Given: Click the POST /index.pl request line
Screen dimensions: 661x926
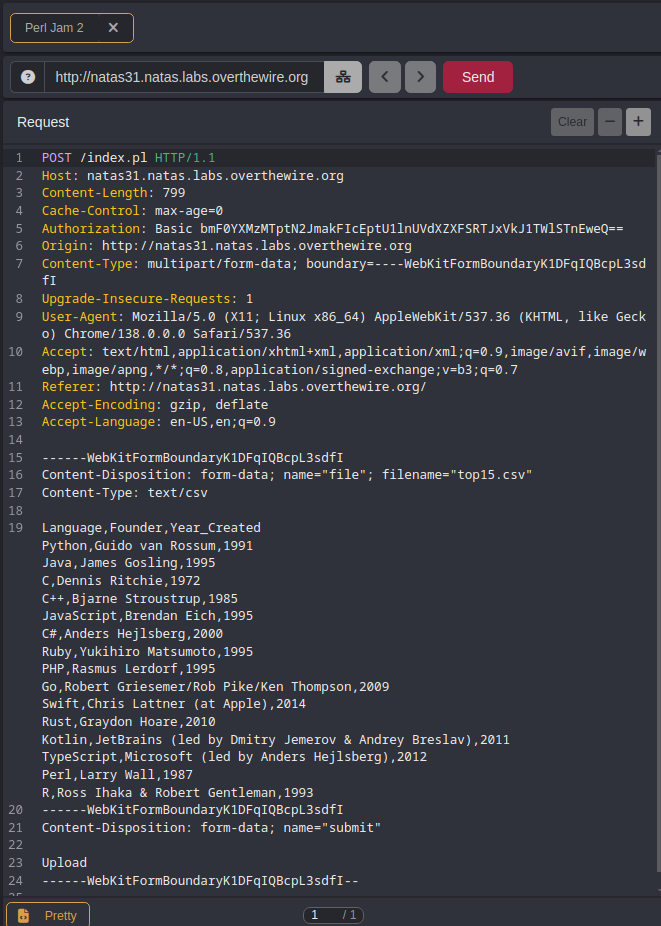Looking at the screenshot, I should coord(128,158).
